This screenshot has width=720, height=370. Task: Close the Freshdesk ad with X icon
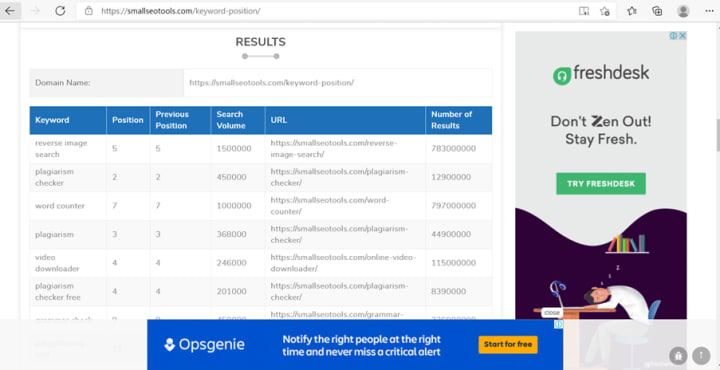pyautogui.click(x=682, y=35)
